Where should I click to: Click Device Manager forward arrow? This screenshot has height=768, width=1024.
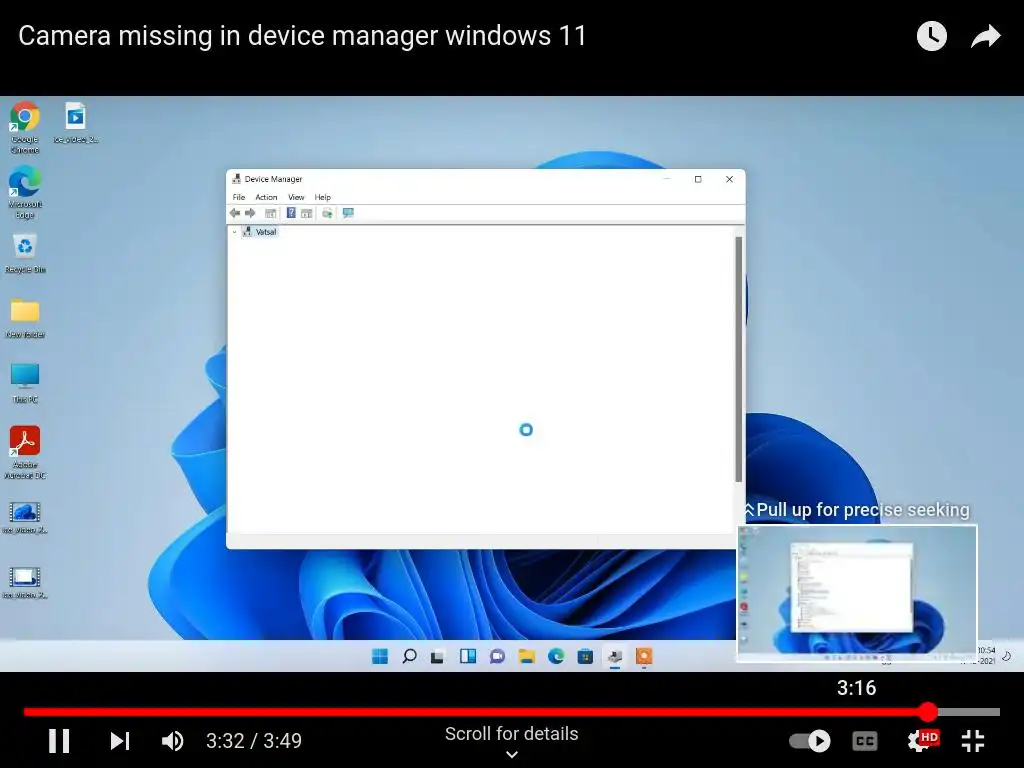250,213
